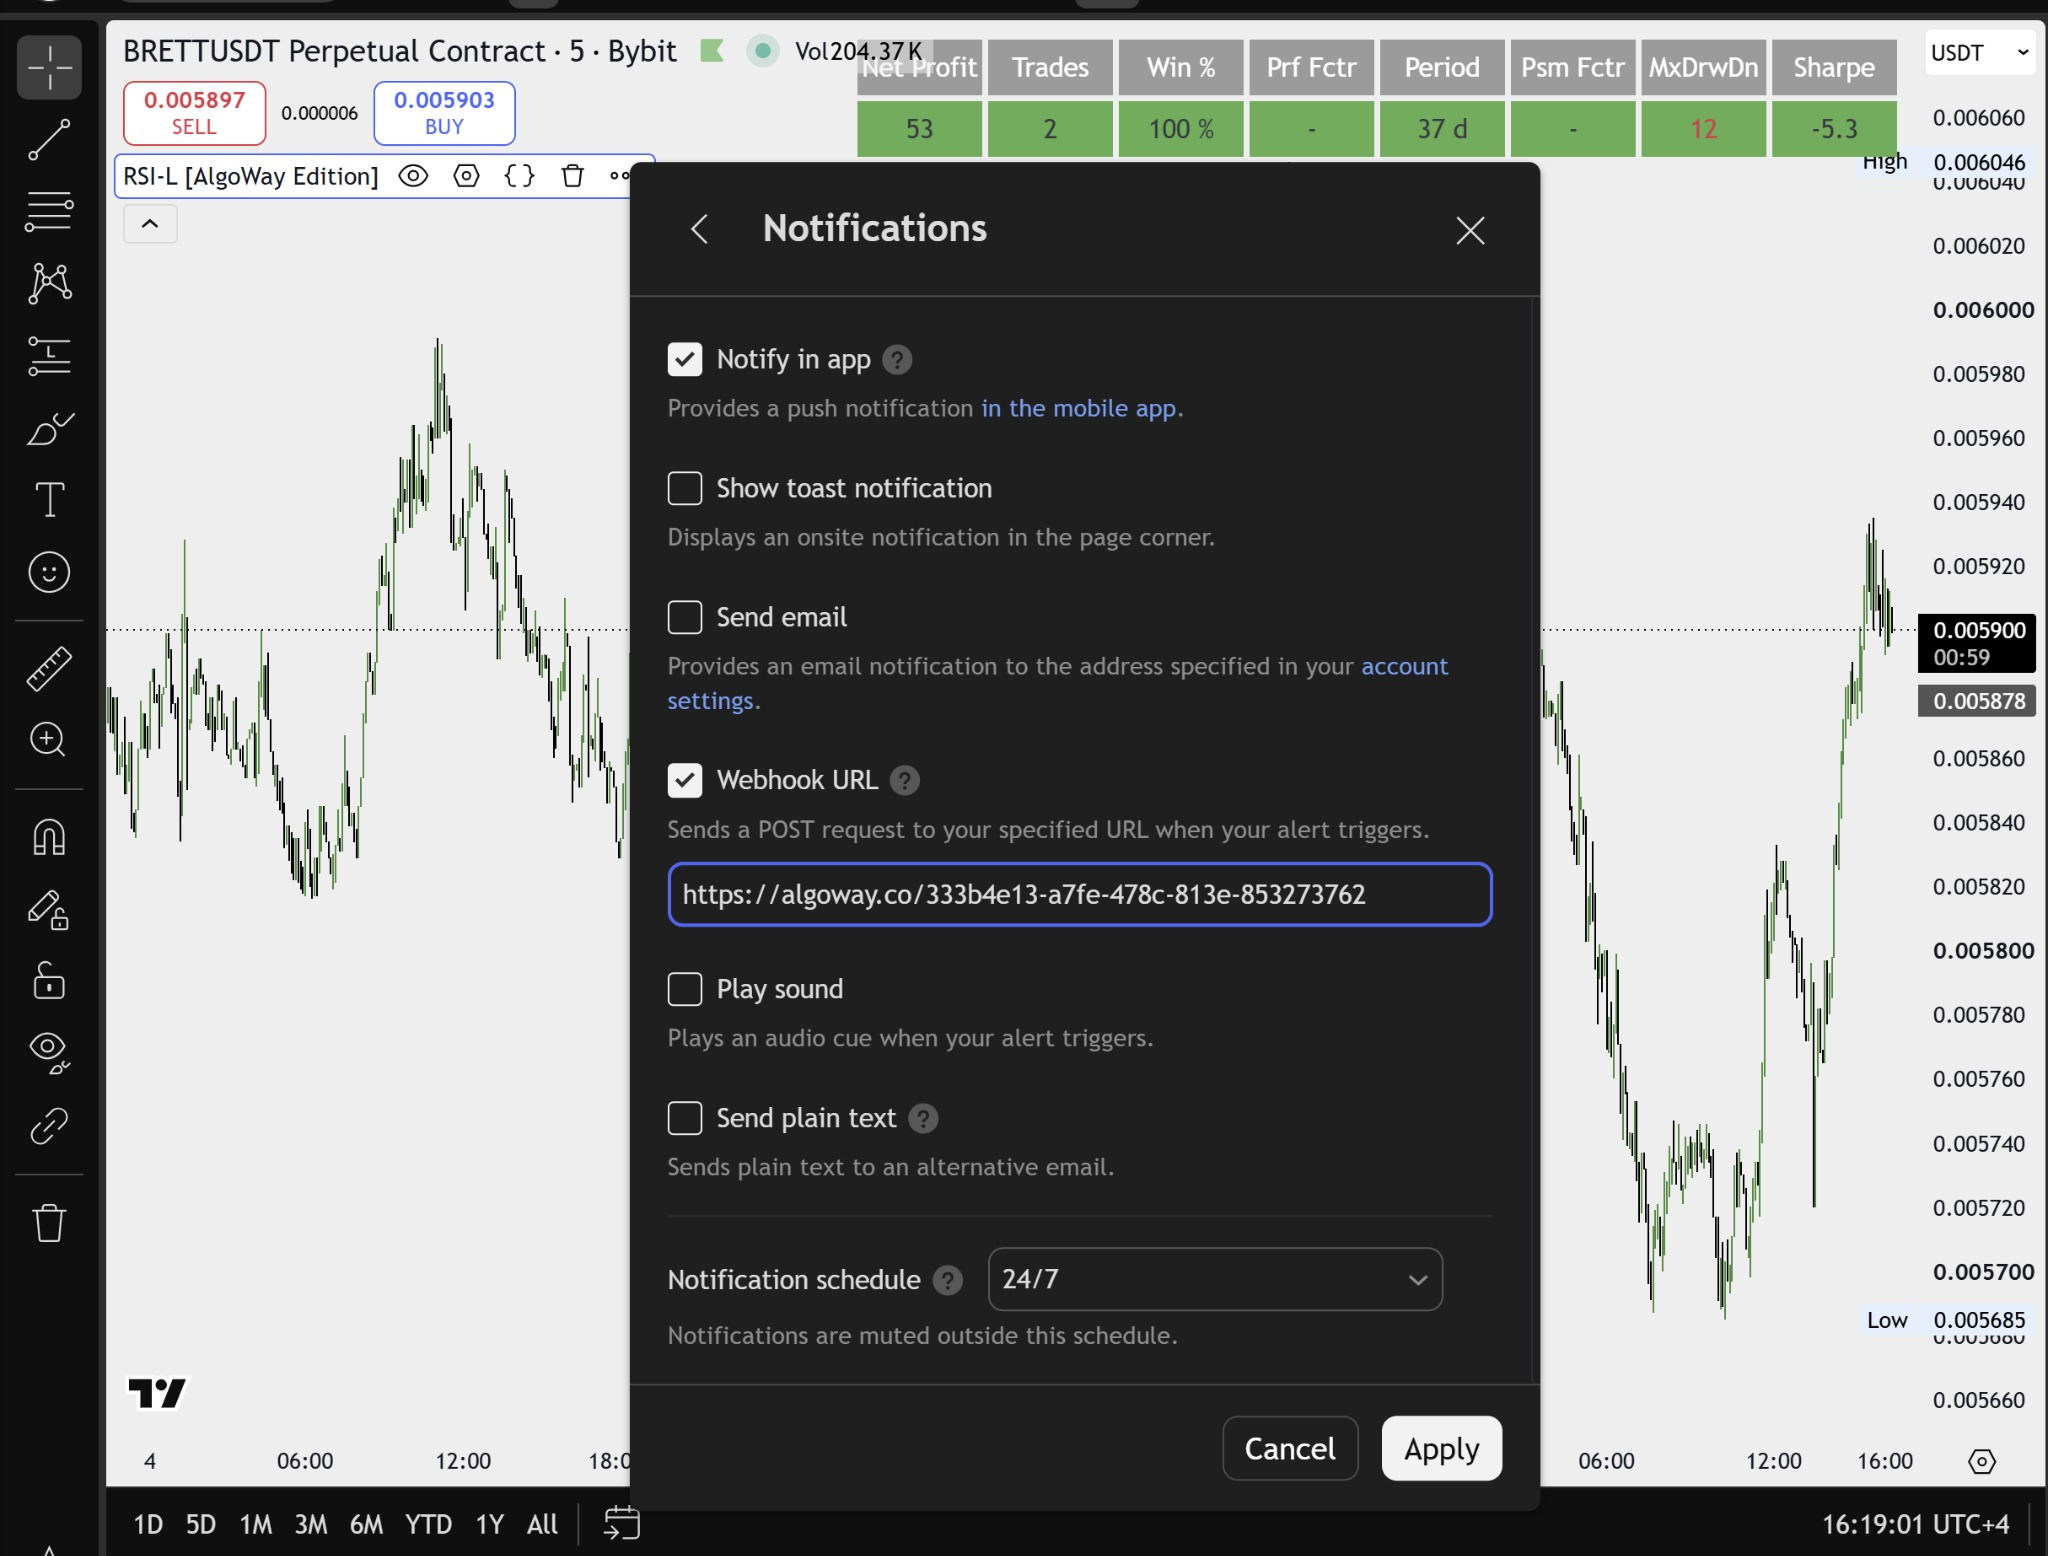Uncheck Notify in app
This screenshot has width=2048, height=1556.
click(x=685, y=359)
